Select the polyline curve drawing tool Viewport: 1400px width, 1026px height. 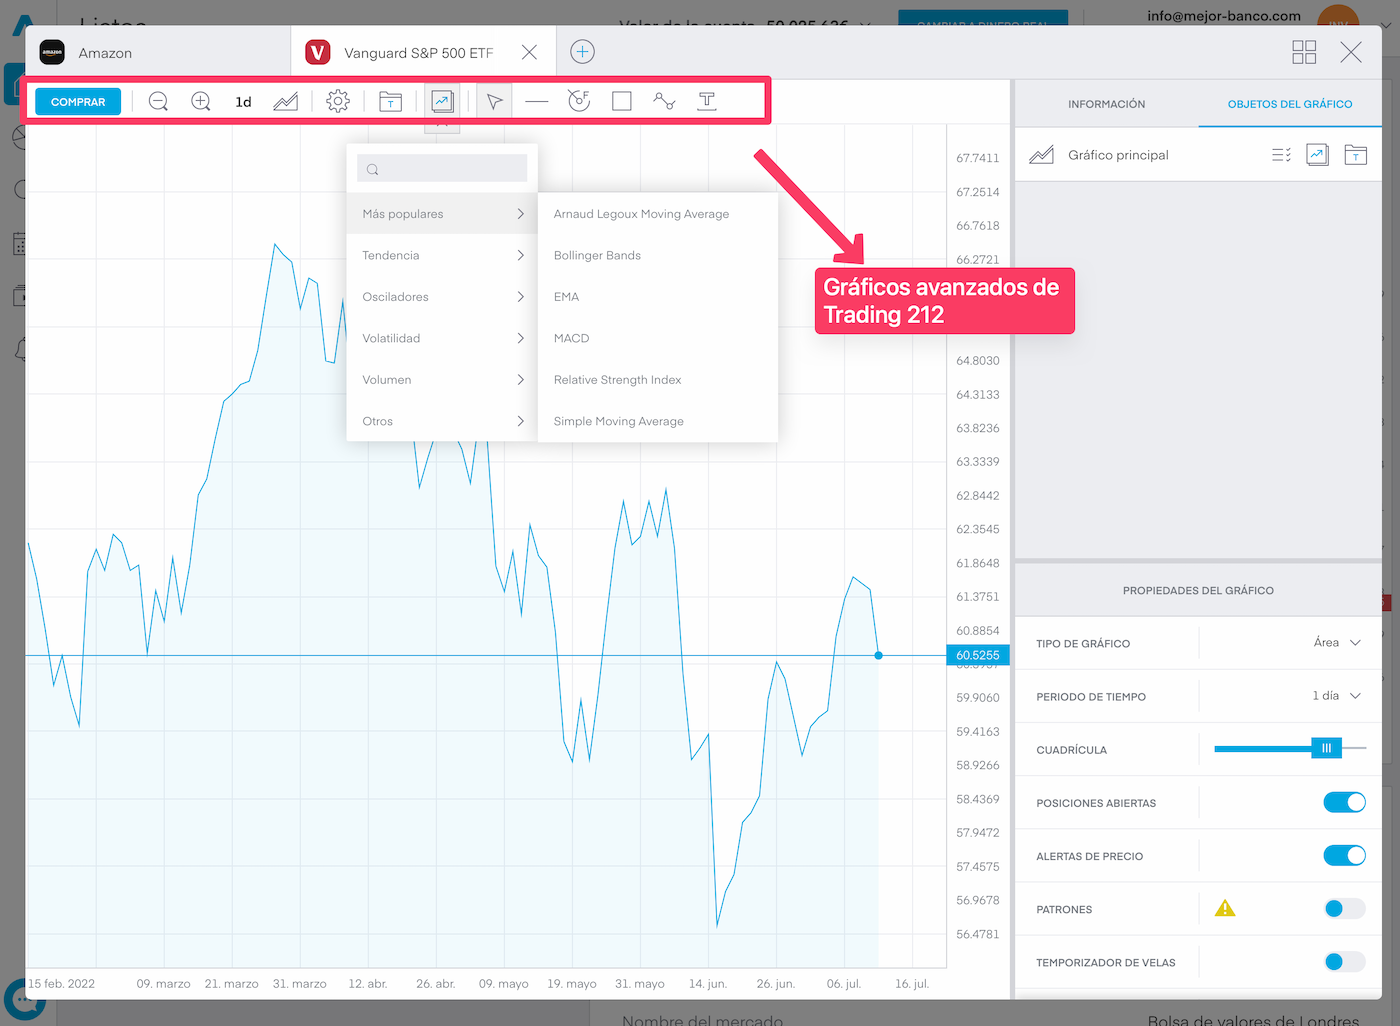coord(664,101)
